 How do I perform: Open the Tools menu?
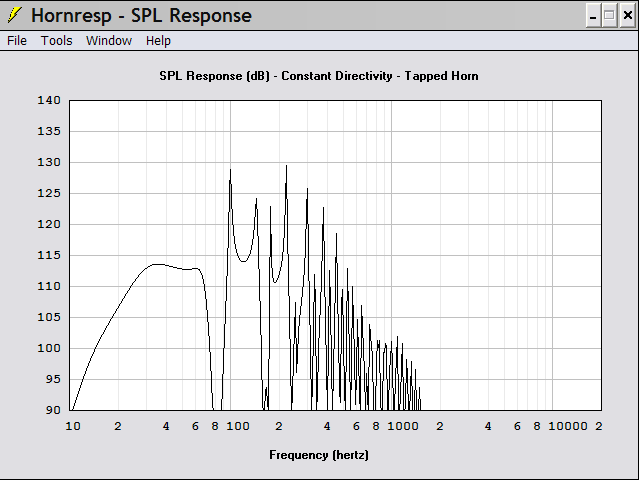click(56, 41)
